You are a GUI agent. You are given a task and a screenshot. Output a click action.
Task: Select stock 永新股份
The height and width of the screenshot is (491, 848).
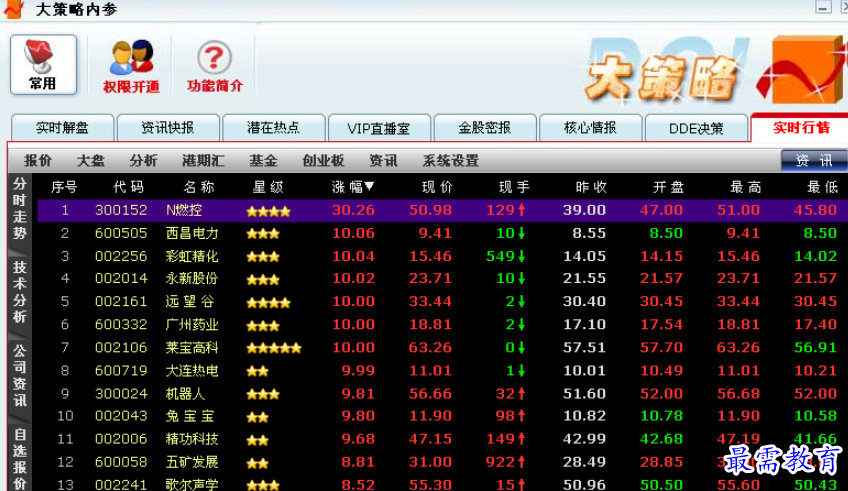[192, 278]
